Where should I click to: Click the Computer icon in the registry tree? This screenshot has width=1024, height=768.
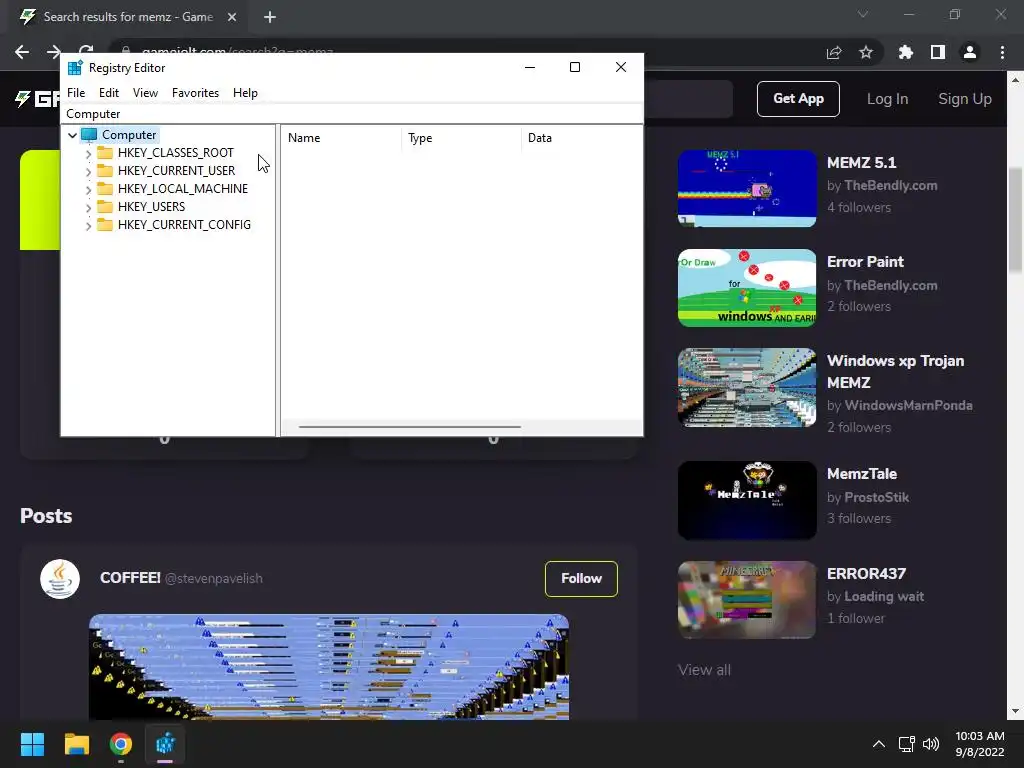coord(89,135)
